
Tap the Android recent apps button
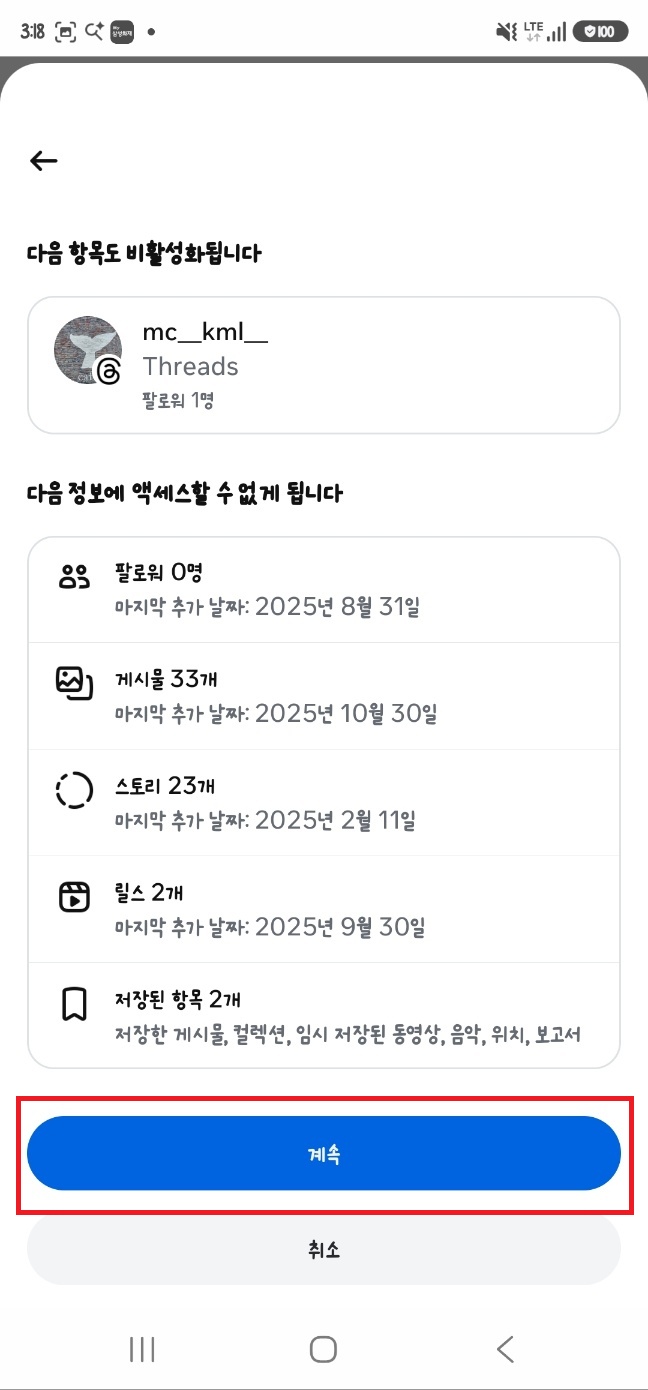pos(142,1349)
